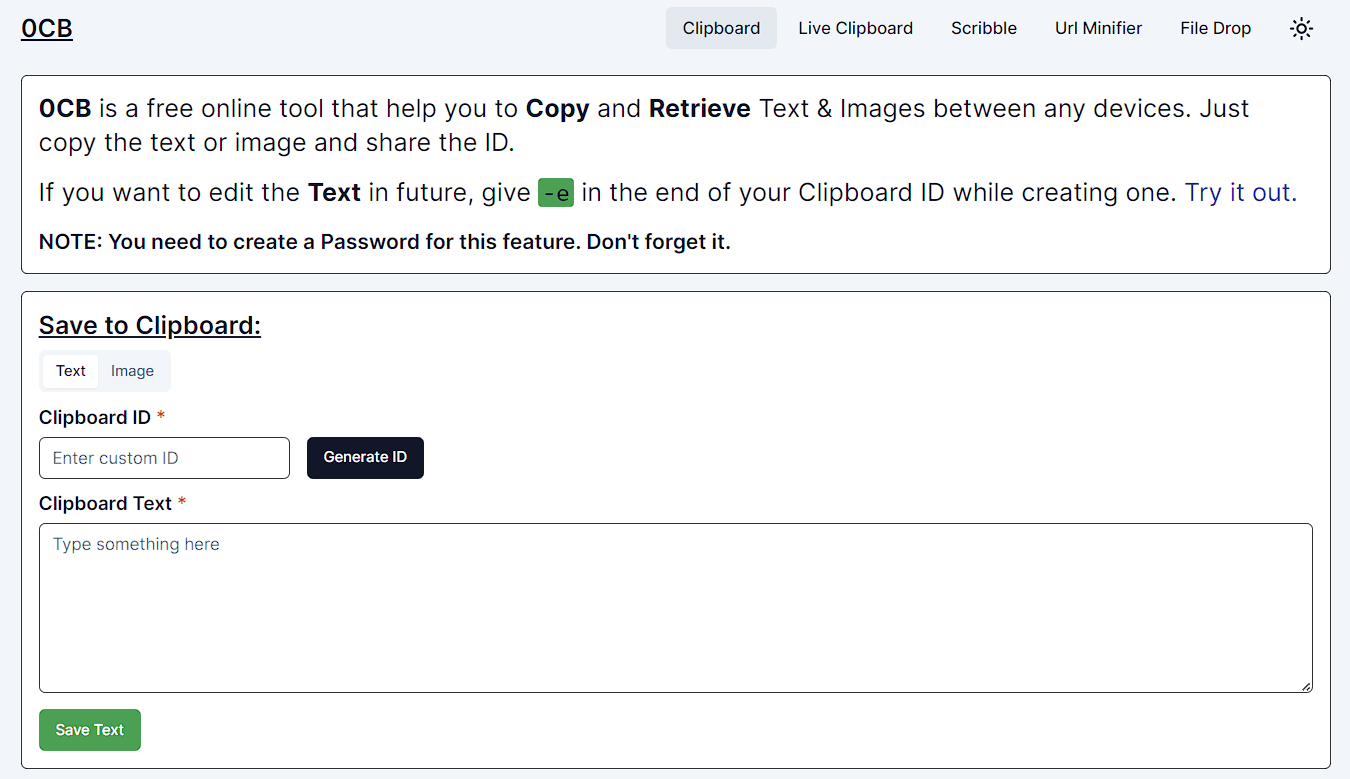The width and height of the screenshot is (1350, 779).
Task: Click the green Save Text button
Action: pyautogui.click(x=90, y=730)
